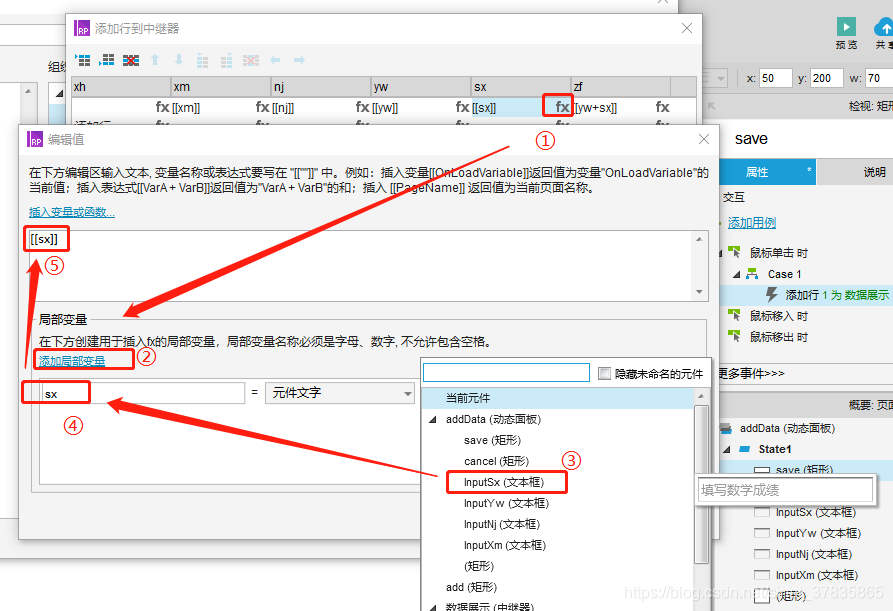Collapse the Case 1 tree node

click(736, 274)
